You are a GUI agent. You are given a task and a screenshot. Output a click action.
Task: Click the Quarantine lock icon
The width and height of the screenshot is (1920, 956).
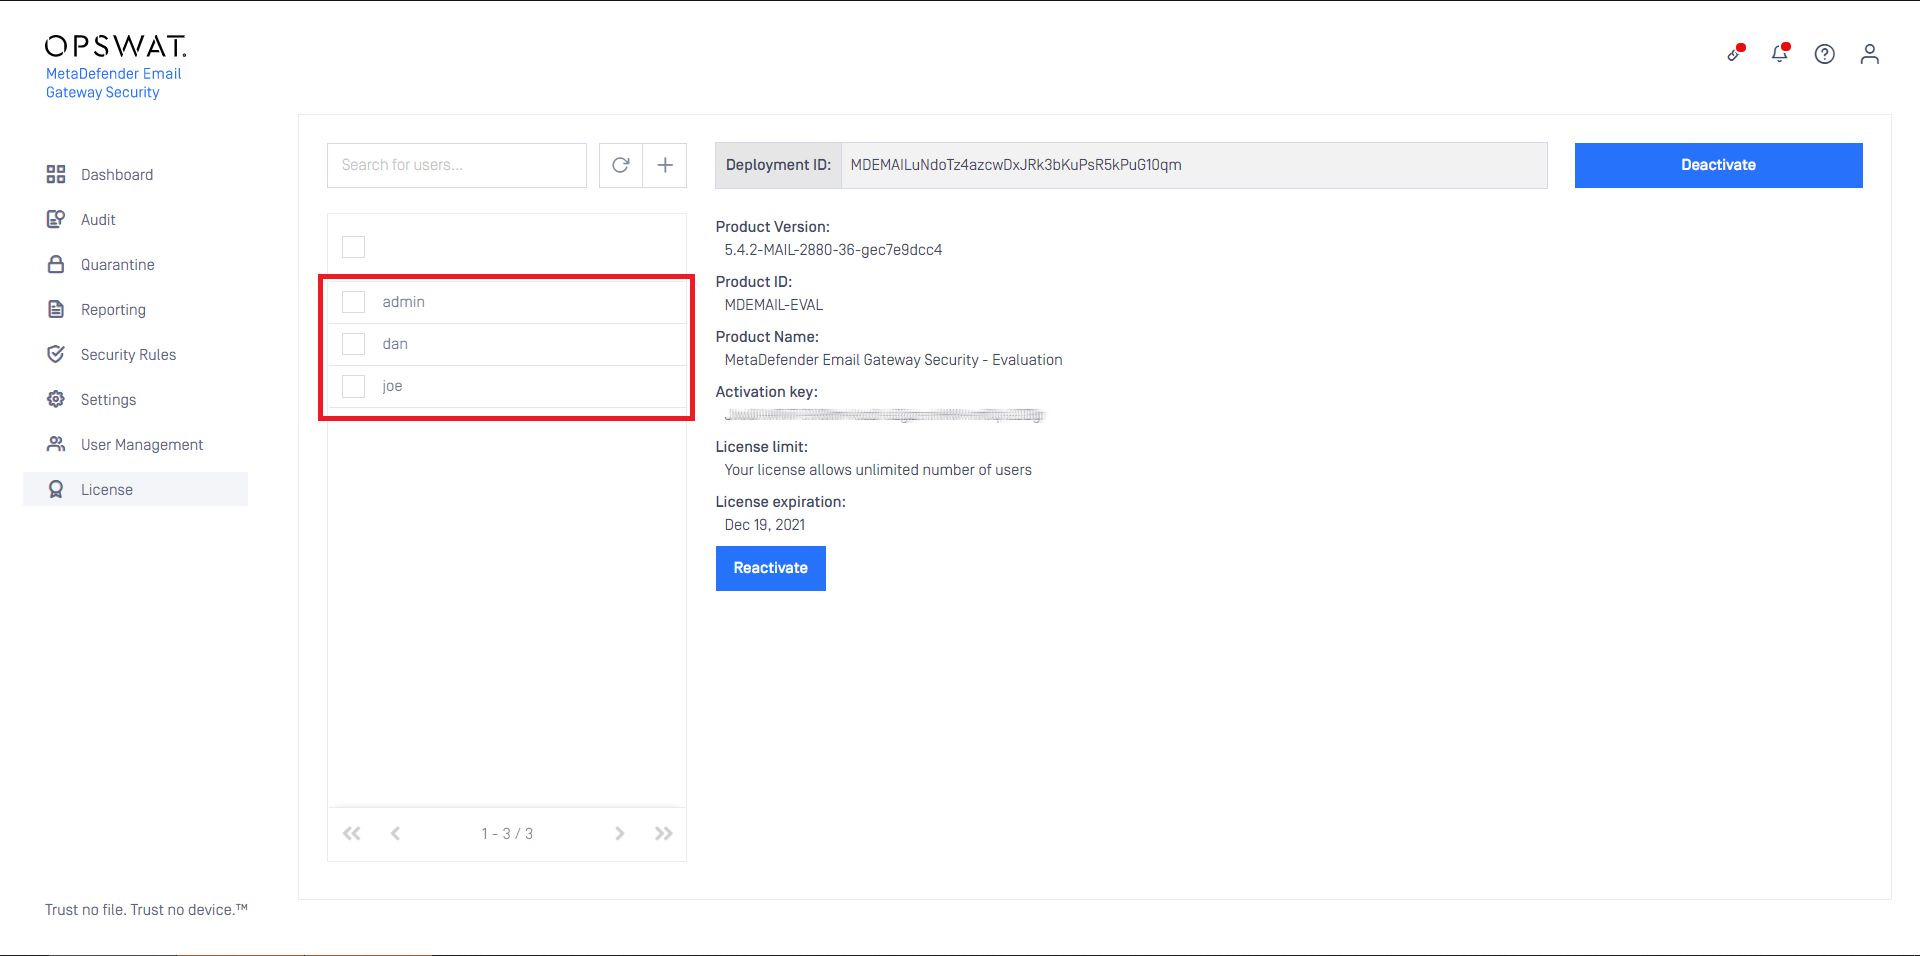coord(56,264)
